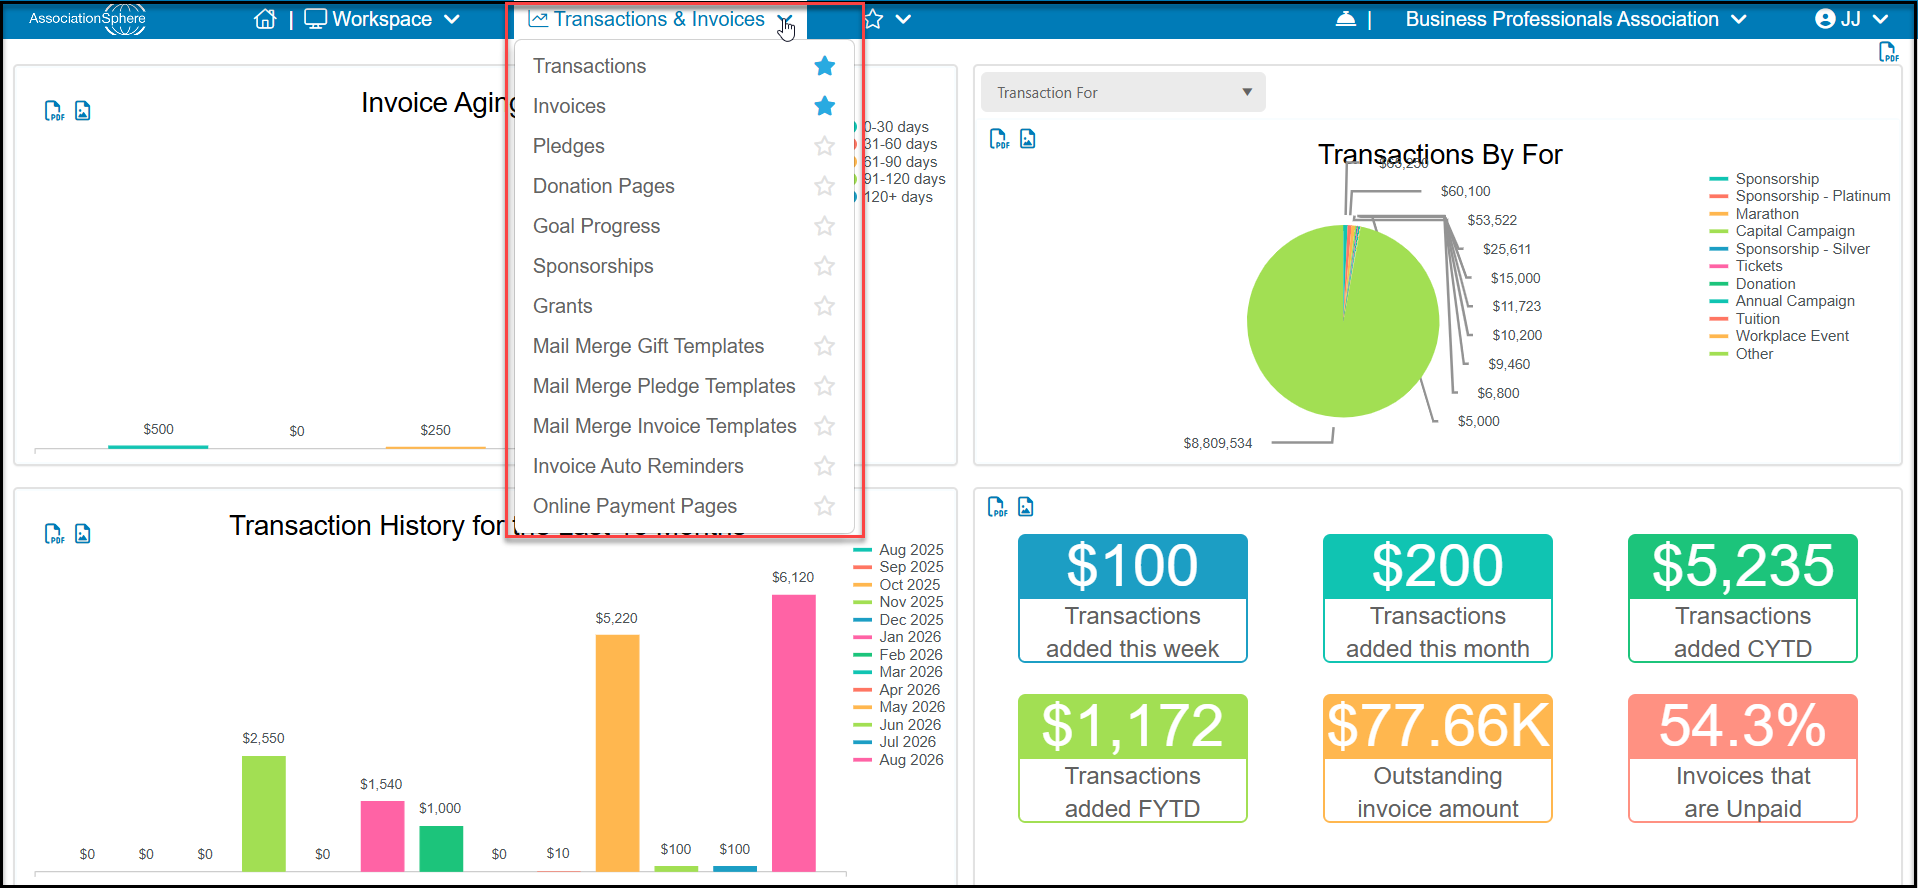Collapse the Transactions & Invoices menu
The height and width of the screenshot is (888, 1918).
pos(661,19)
